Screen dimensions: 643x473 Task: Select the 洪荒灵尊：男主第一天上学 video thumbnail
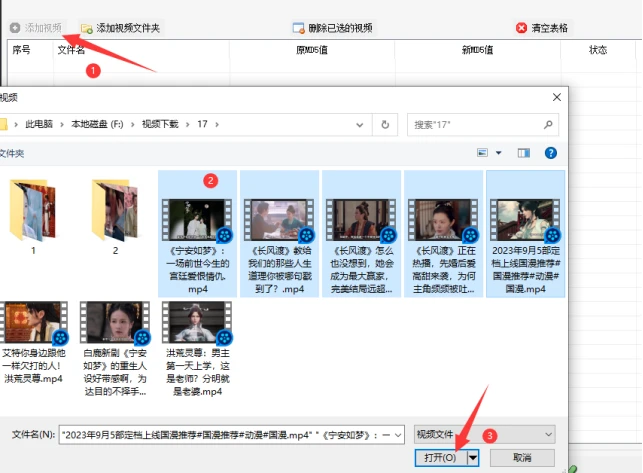click(x=197, y=322)
